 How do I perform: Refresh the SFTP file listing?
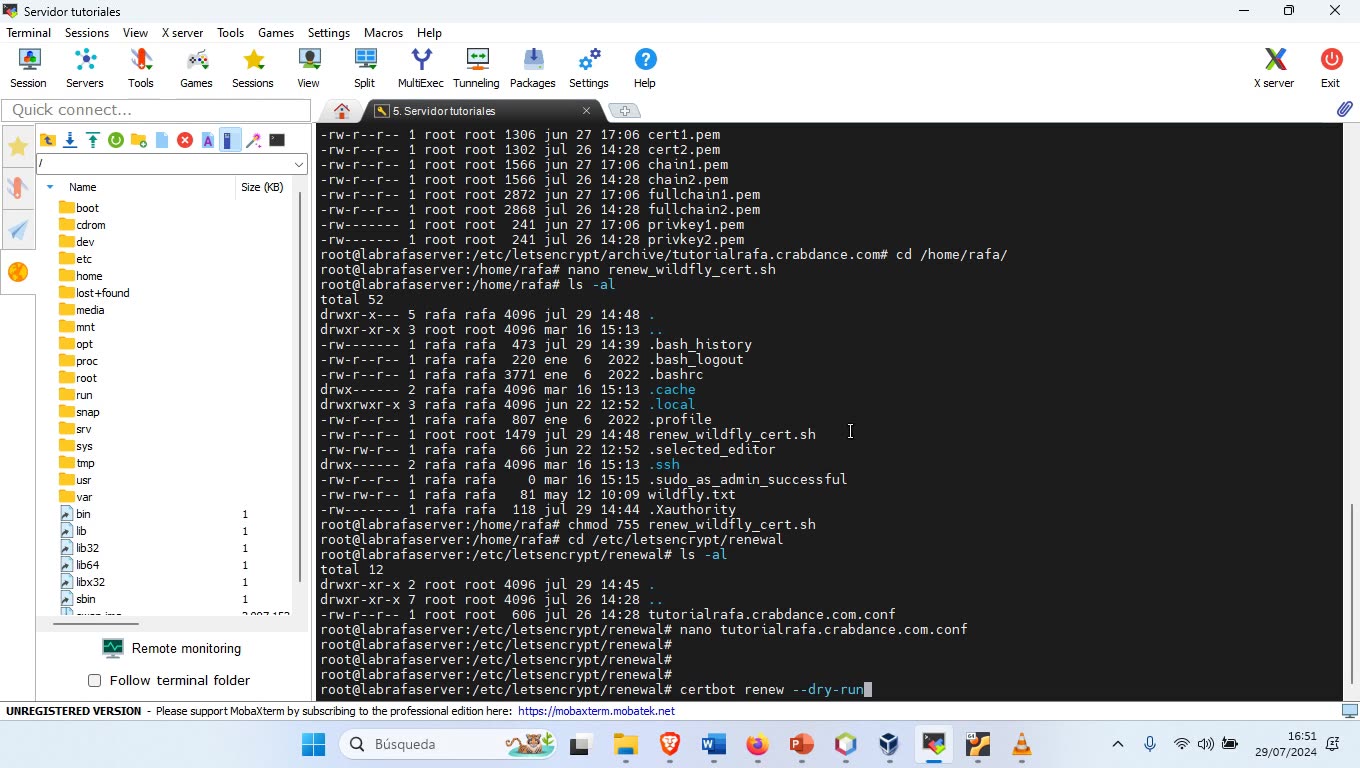[115, 140]
